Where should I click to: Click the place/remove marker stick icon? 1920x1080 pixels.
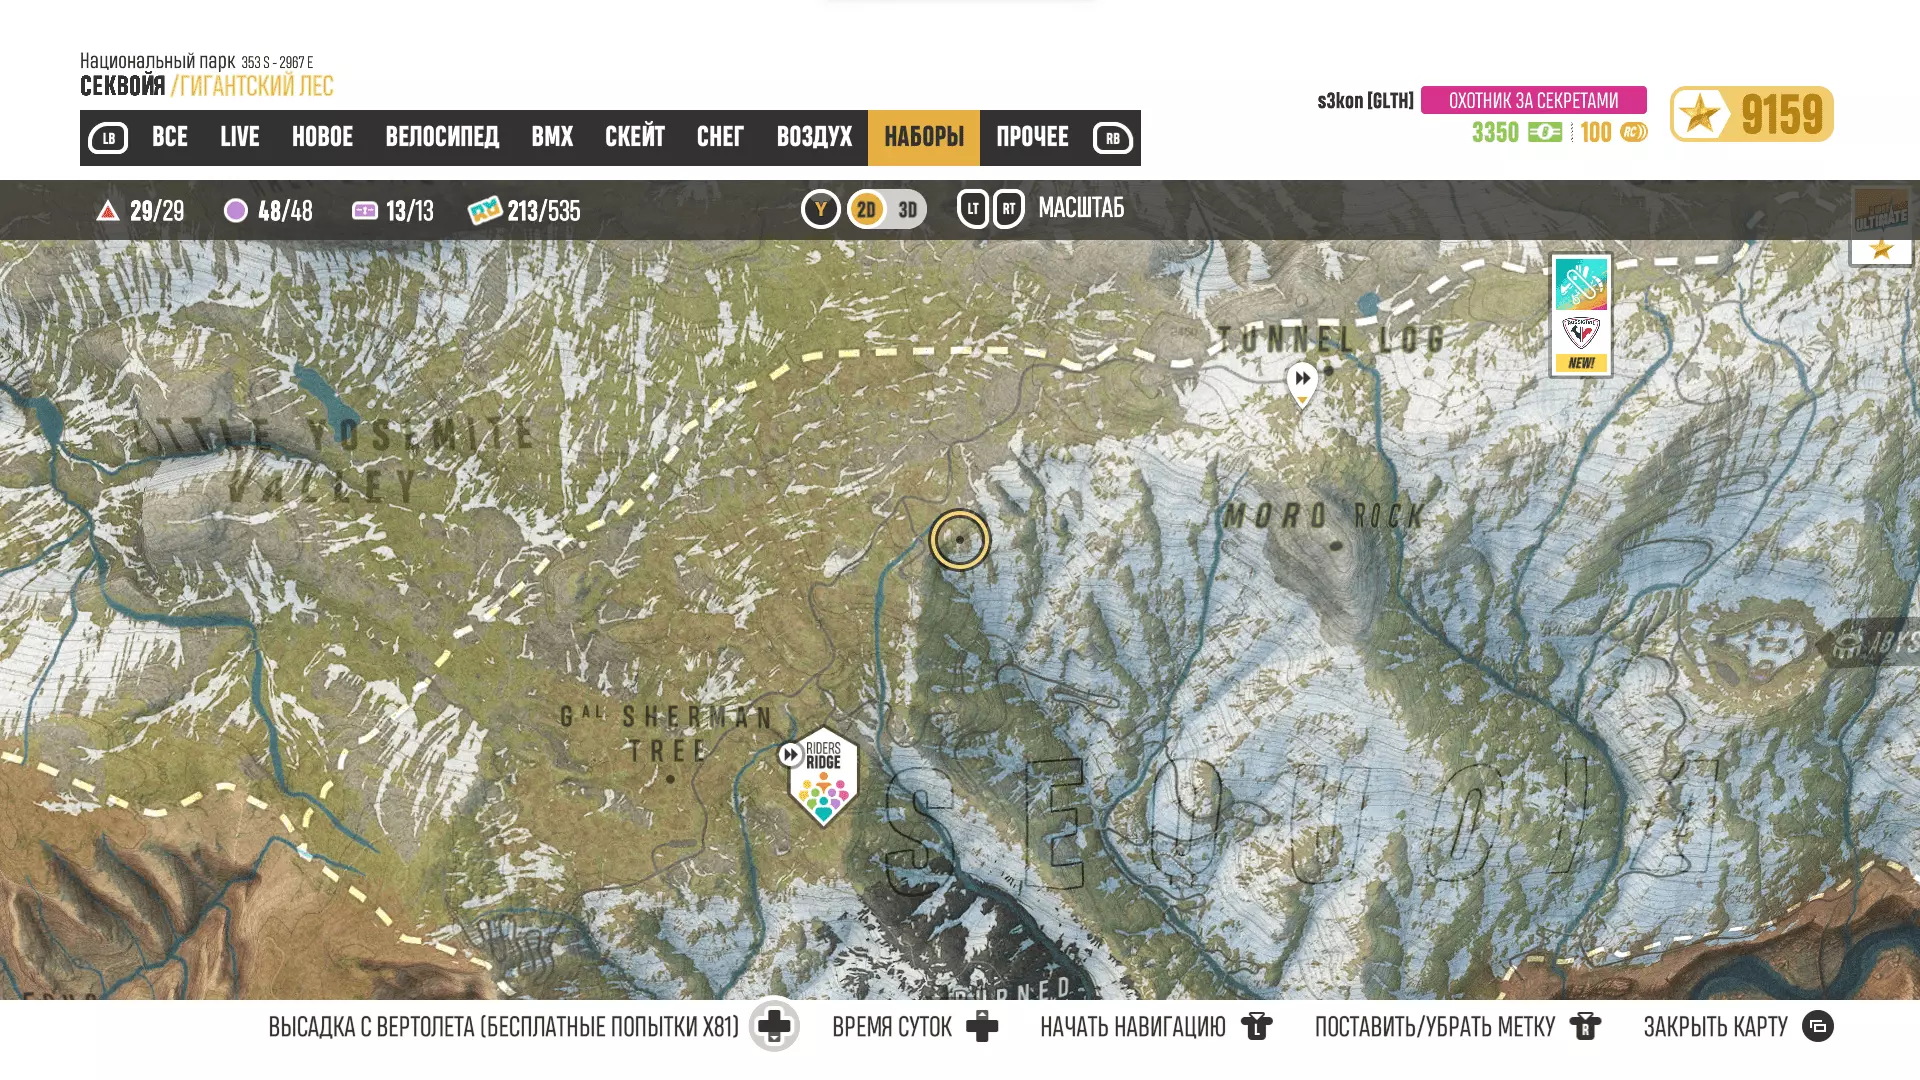pos(1585,1027)
